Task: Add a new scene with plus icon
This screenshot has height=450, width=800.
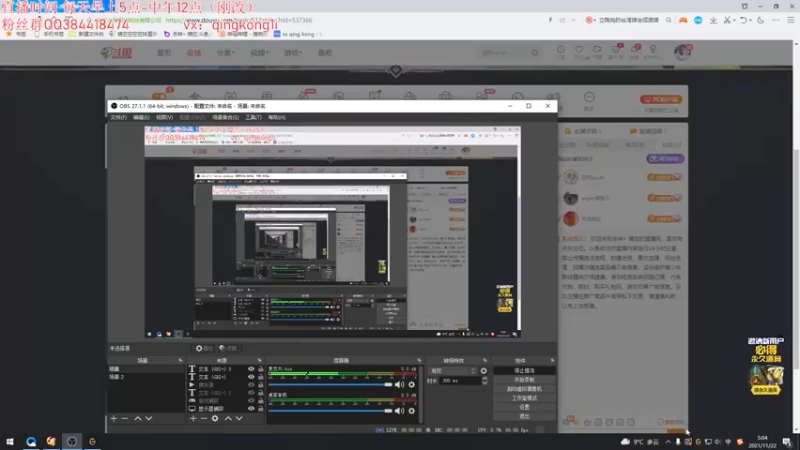Action: [114, 418]
